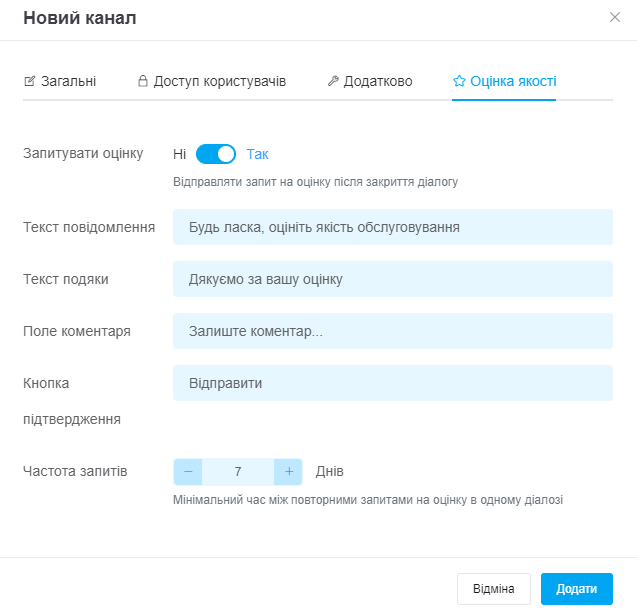
Task: Close the Новий канал dialog
Action: [615, 17]
